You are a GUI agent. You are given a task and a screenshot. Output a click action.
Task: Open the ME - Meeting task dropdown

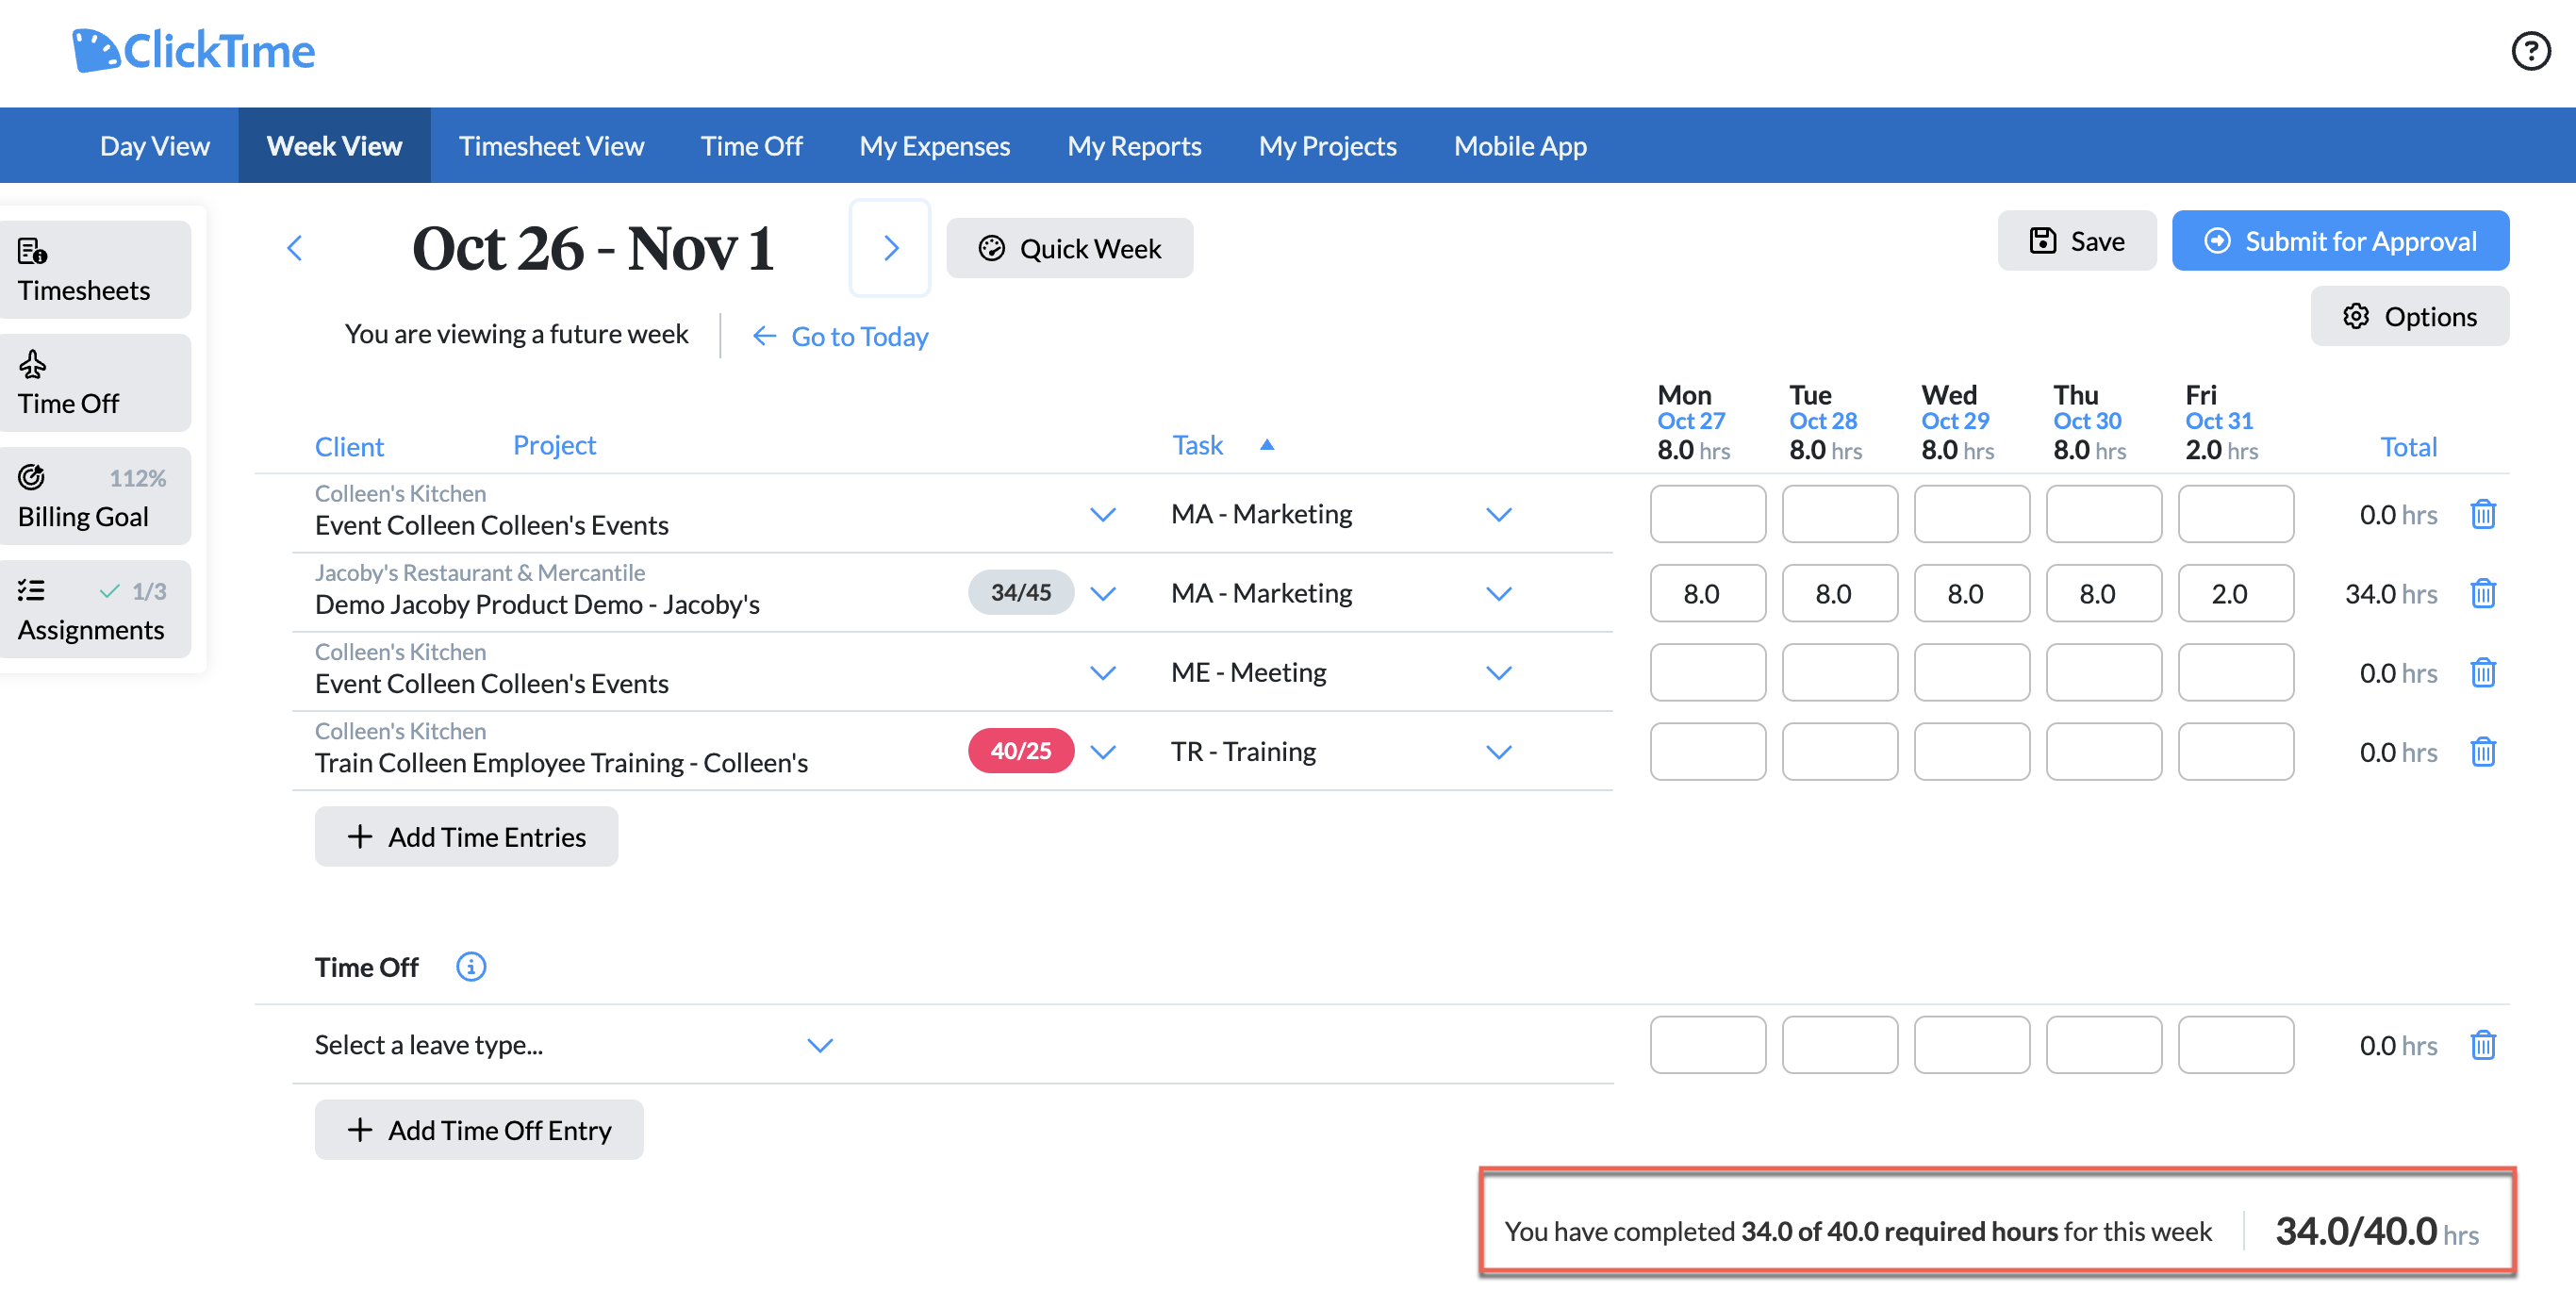(x=1498, y=672)
